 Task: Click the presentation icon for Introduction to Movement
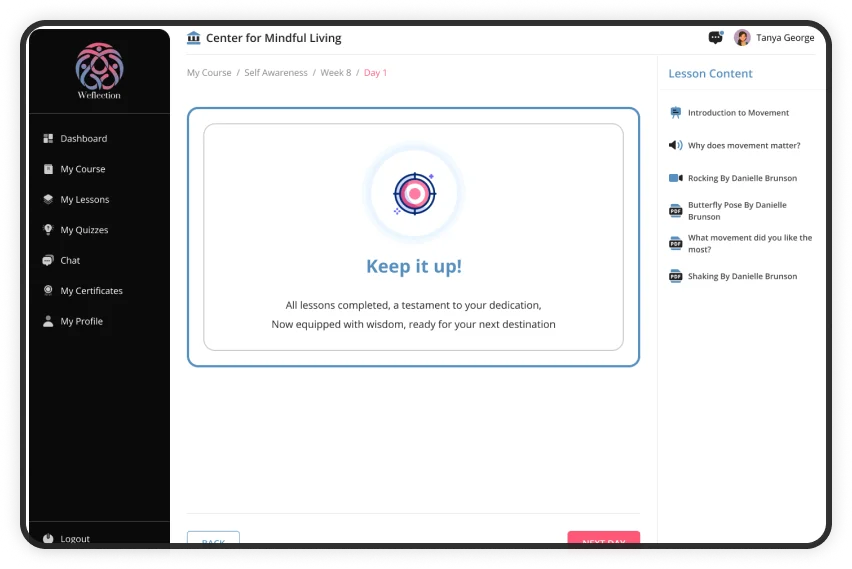pos(675,113)
